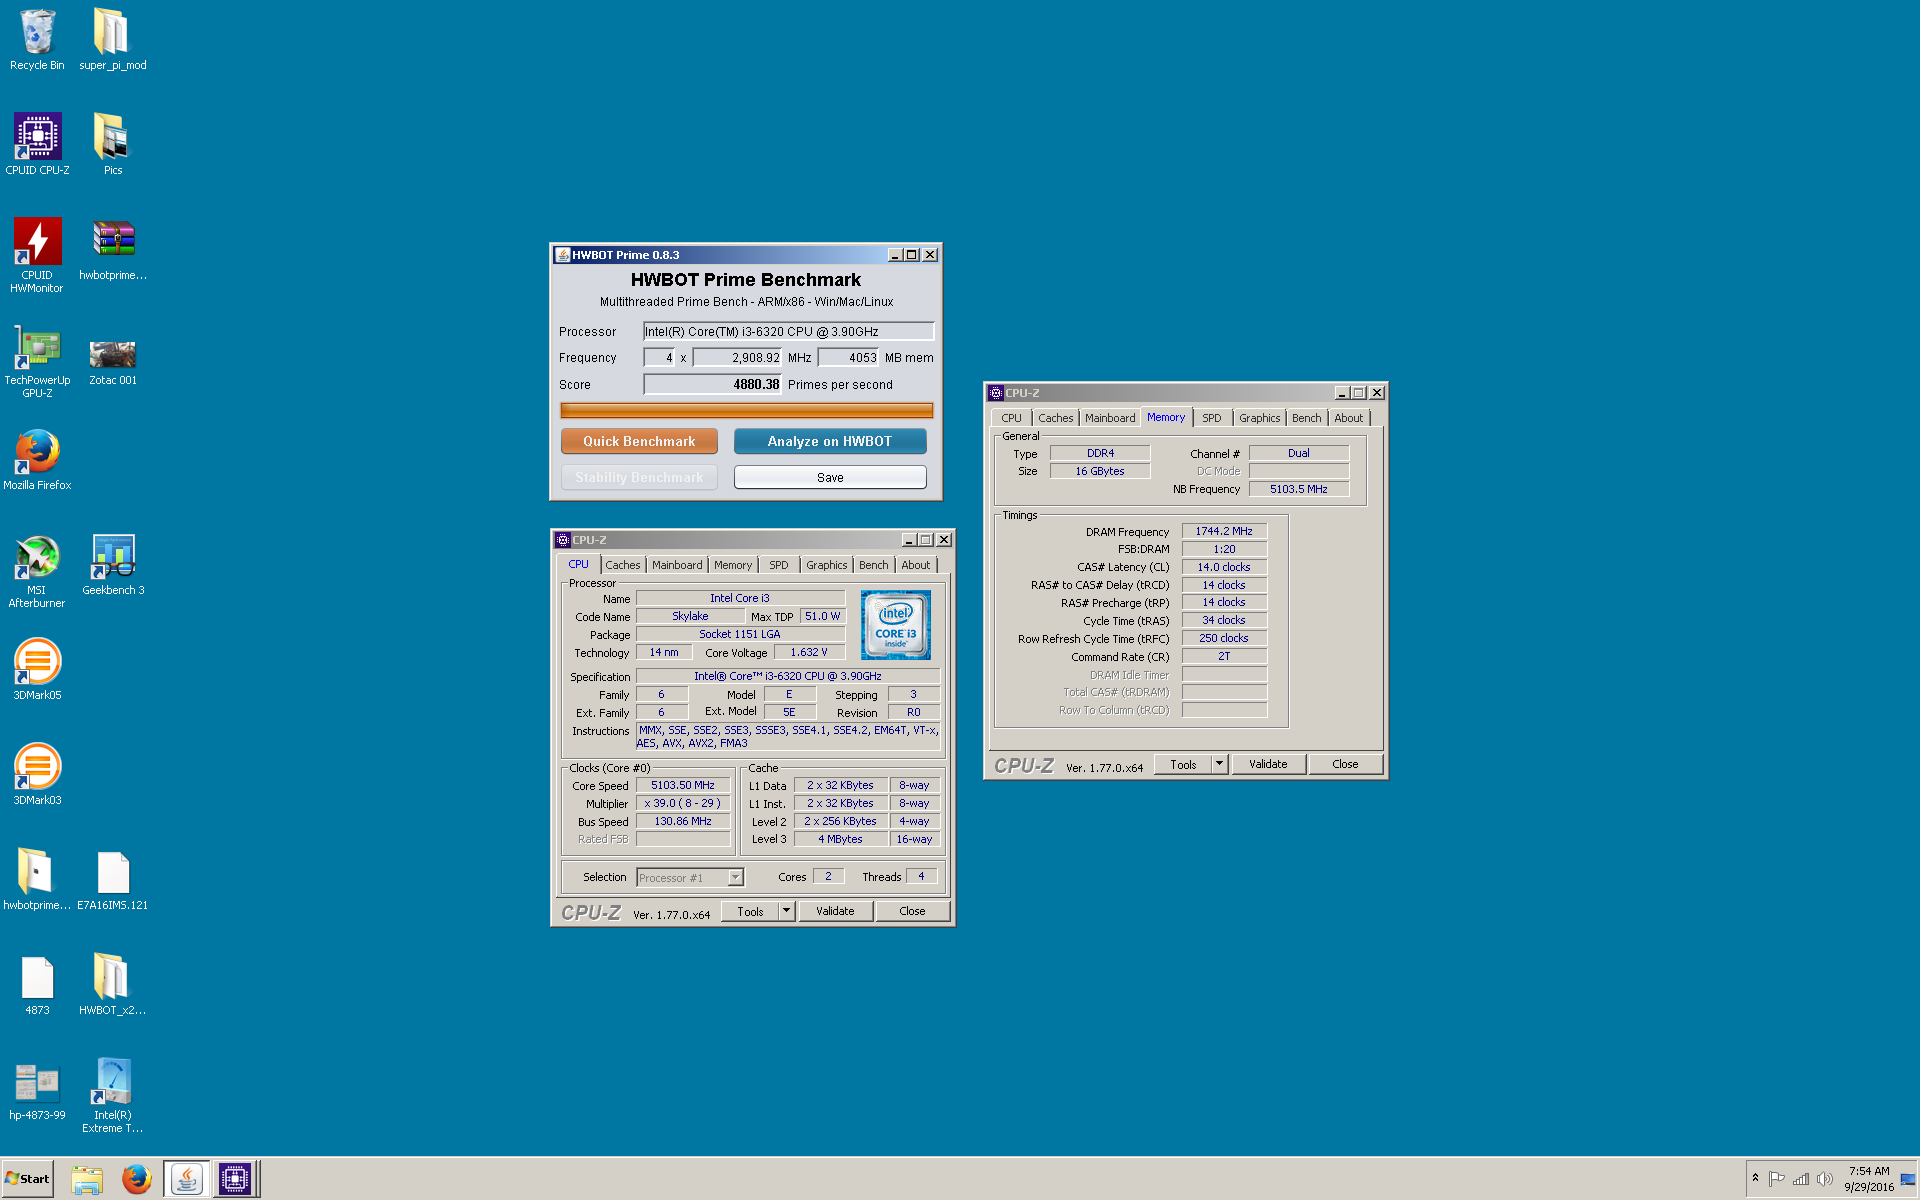Click Validate in the lower CPU-Z window
1920x1200 pixels.
(835, 911)
